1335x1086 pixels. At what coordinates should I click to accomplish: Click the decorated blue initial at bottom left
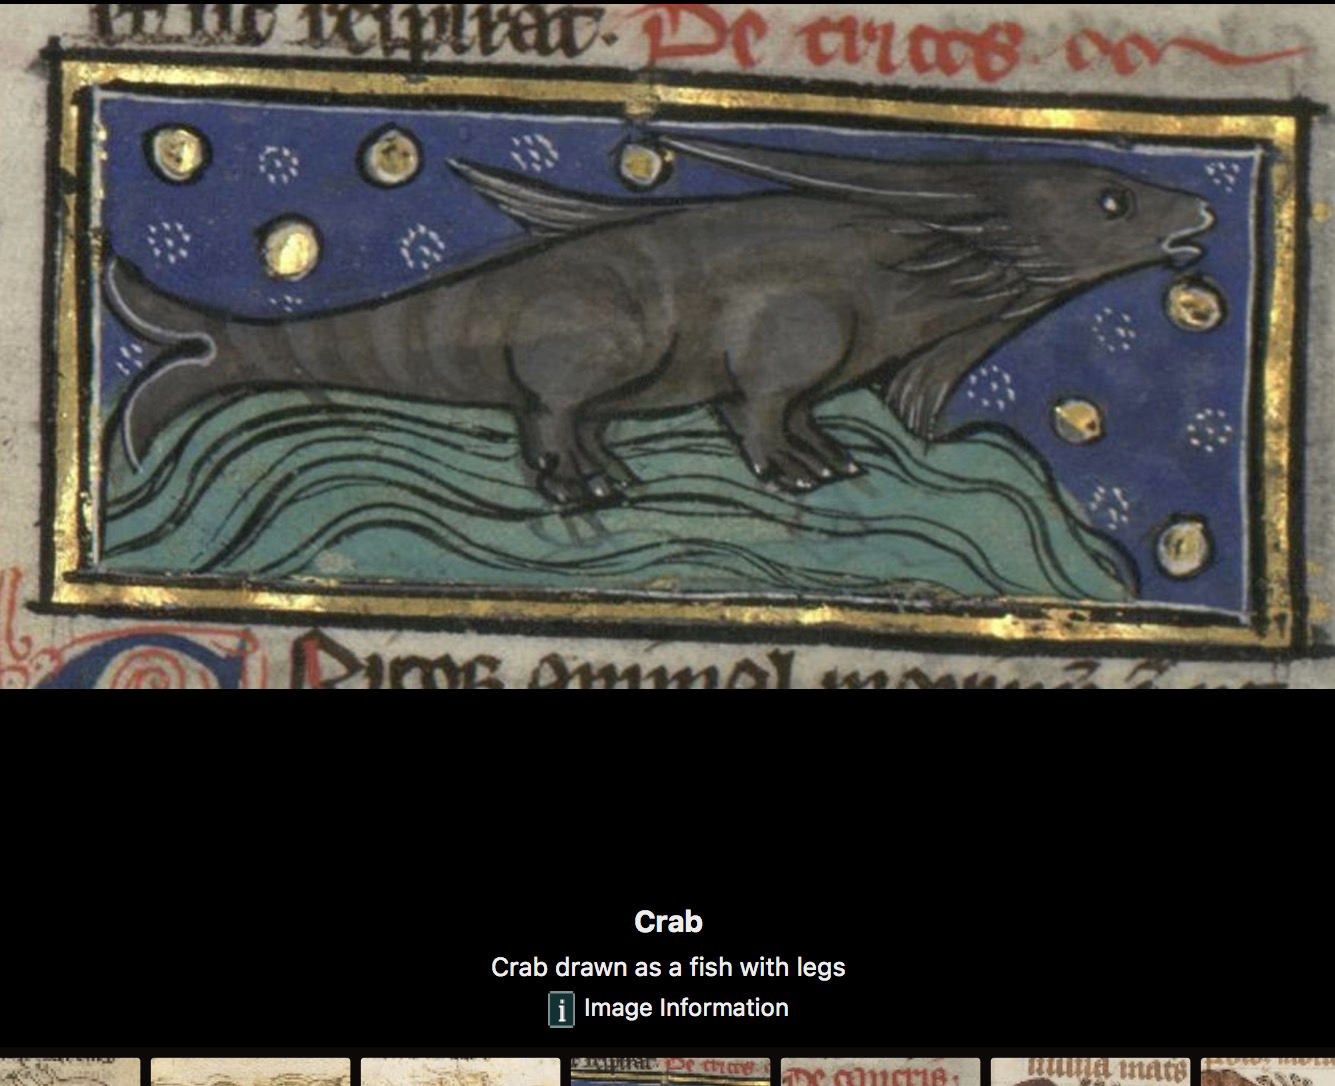click(150, 665)
